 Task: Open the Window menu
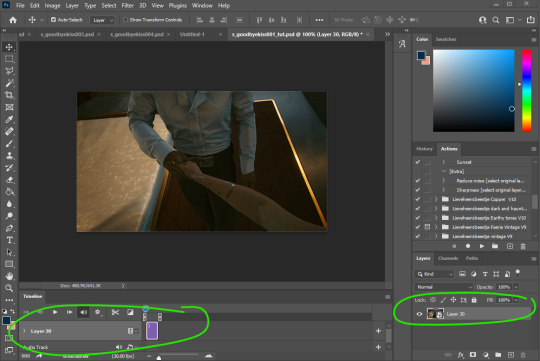tap(202, 6)
